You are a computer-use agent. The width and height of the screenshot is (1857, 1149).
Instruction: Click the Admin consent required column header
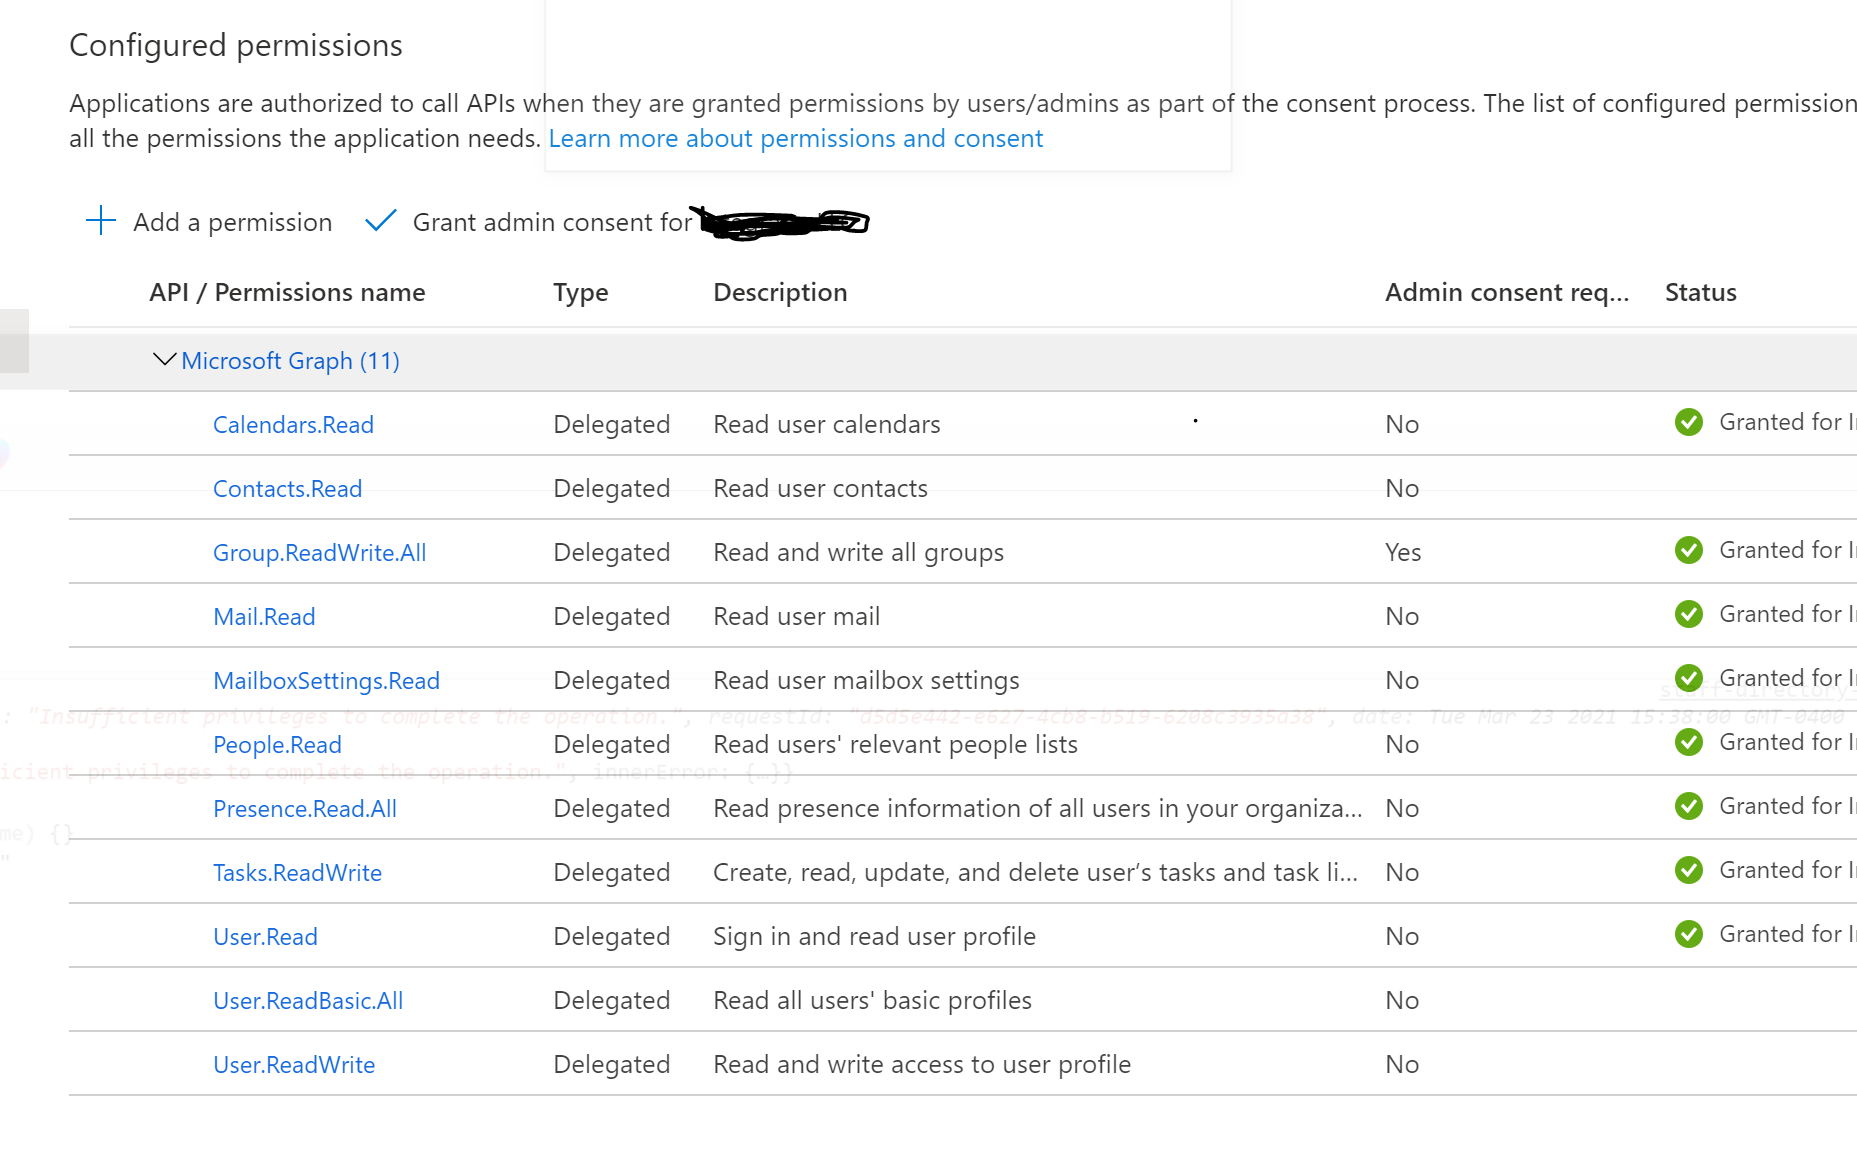(1506, 293)
